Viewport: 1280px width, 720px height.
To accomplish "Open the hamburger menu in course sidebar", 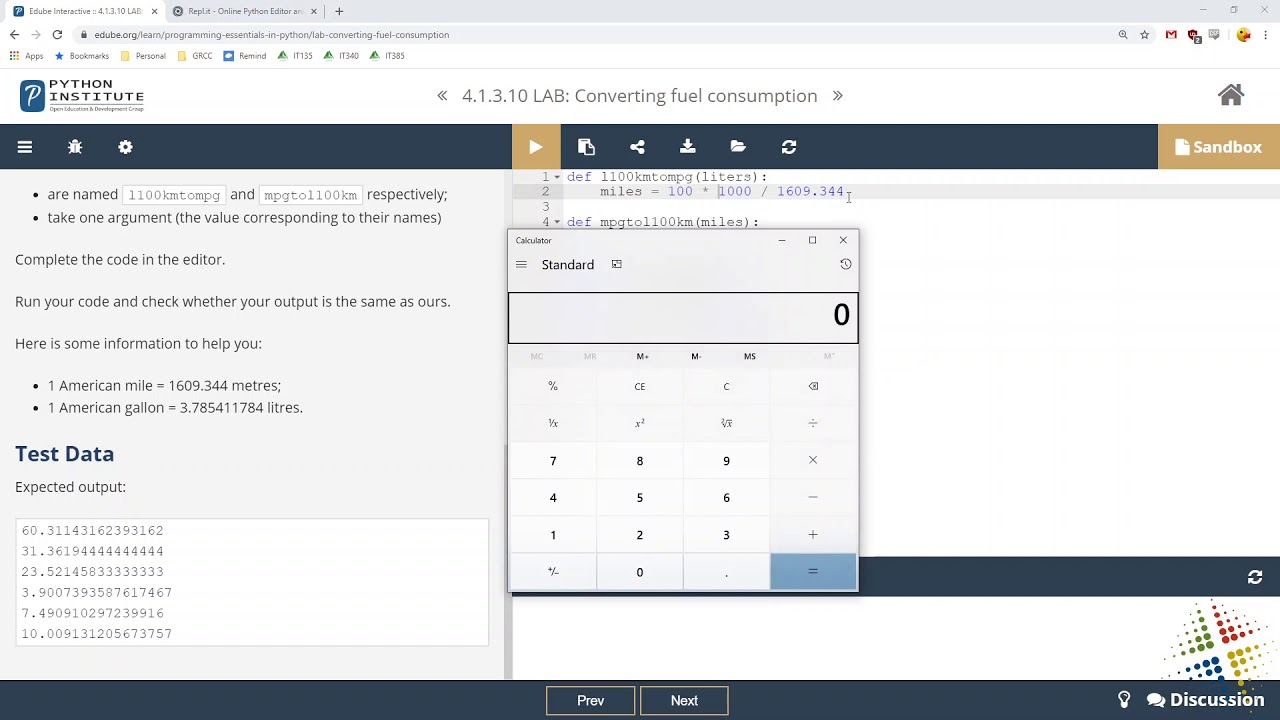I will 25,147.
